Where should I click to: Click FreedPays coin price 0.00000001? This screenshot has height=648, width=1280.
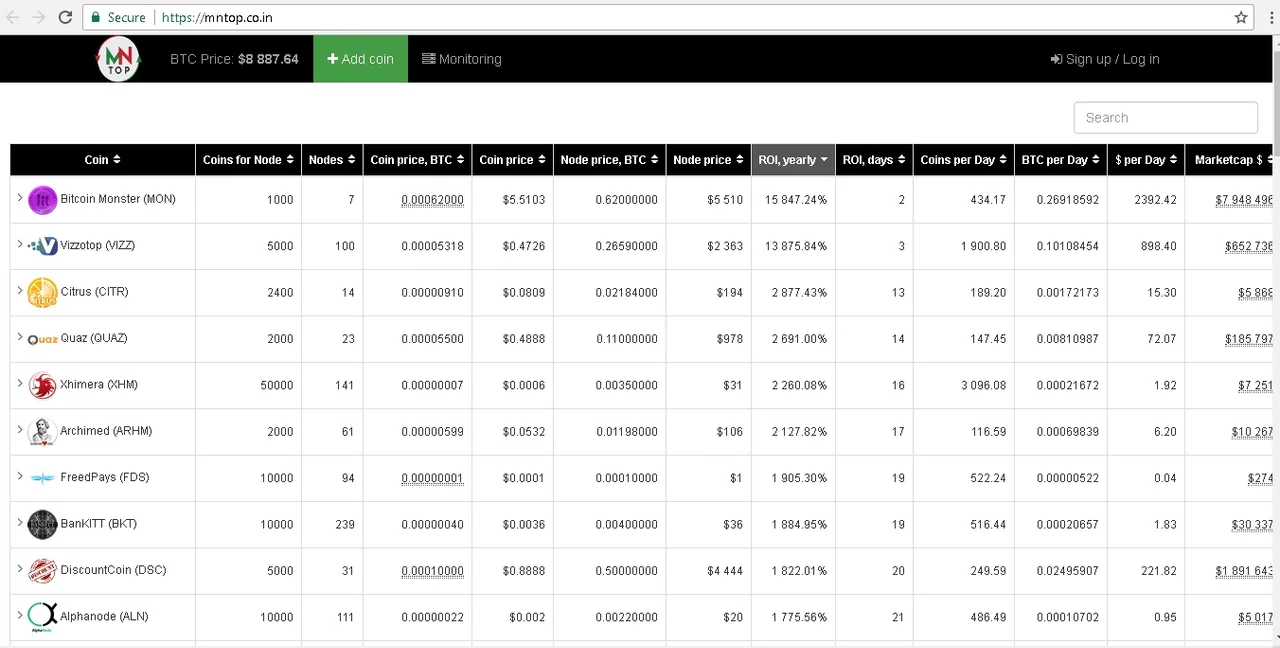click(432, 478)
